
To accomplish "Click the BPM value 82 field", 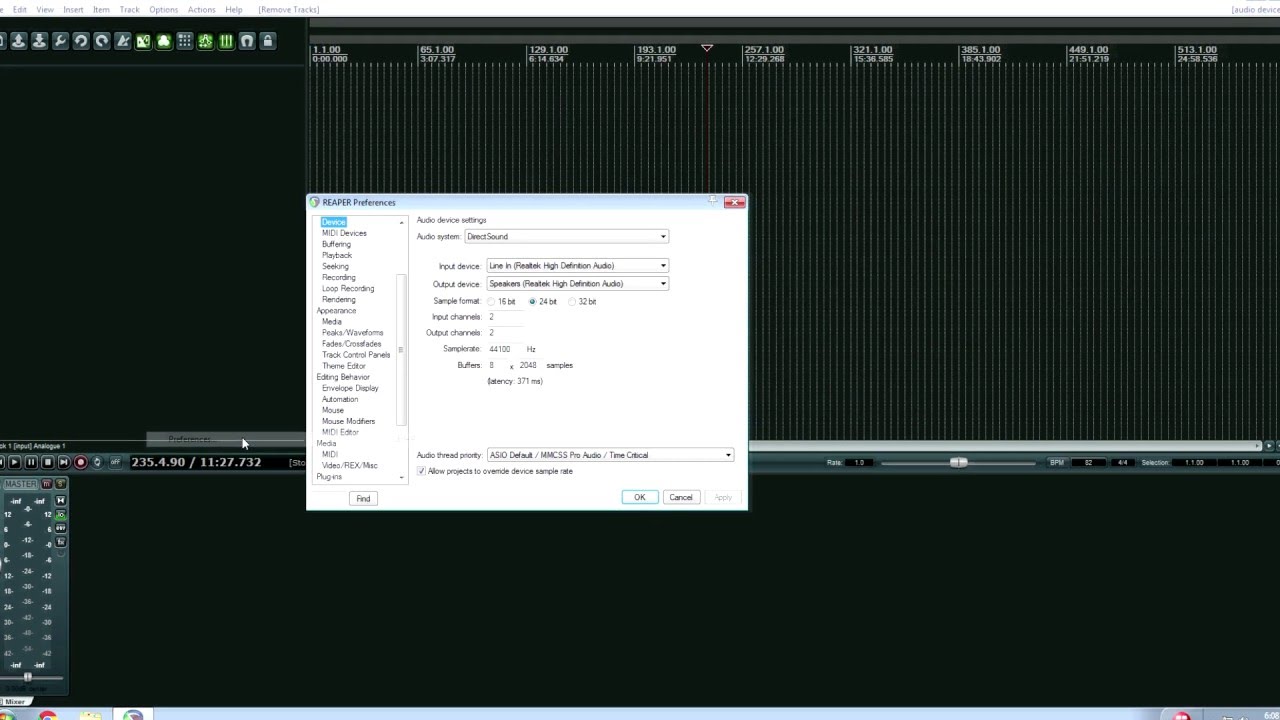I will click(x=1088, y=462).
